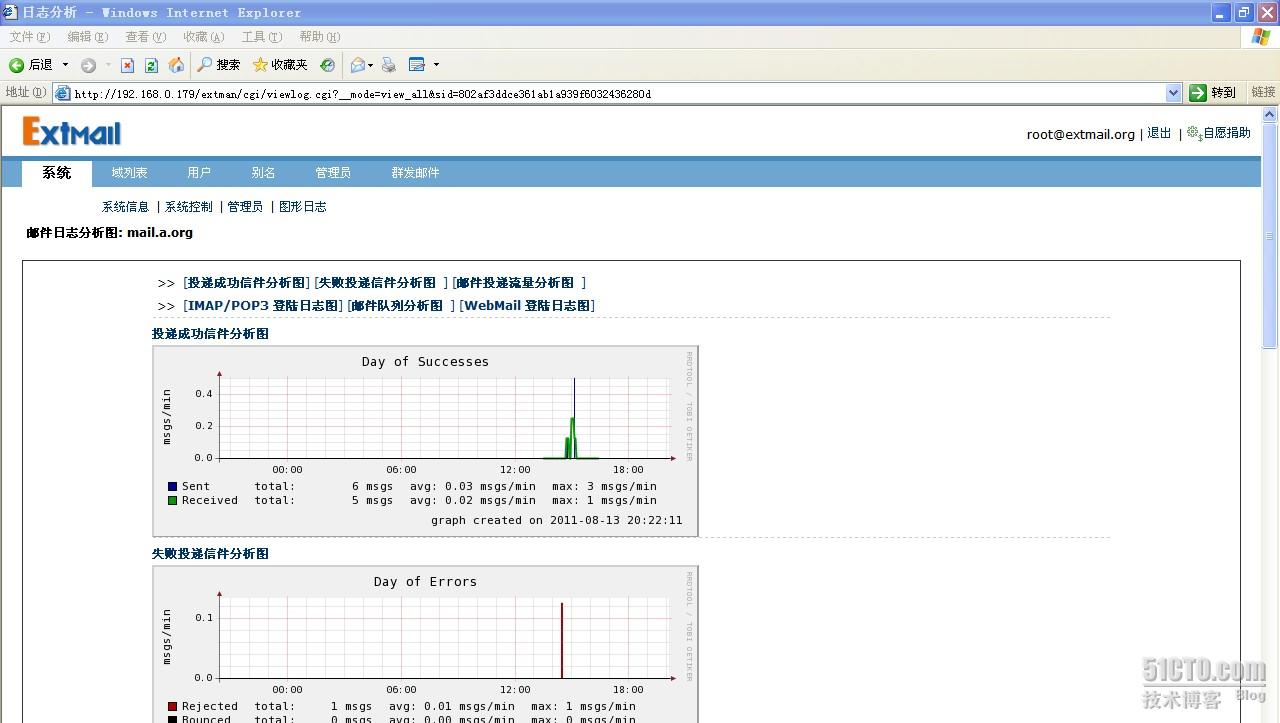Jump to WebMail 登陆日志图 link
Viewport: 1280px width, 723px height.
(527, 306)
